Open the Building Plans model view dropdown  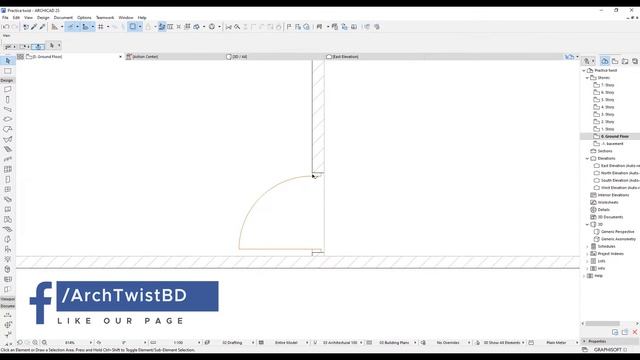[x=415, y=343]
